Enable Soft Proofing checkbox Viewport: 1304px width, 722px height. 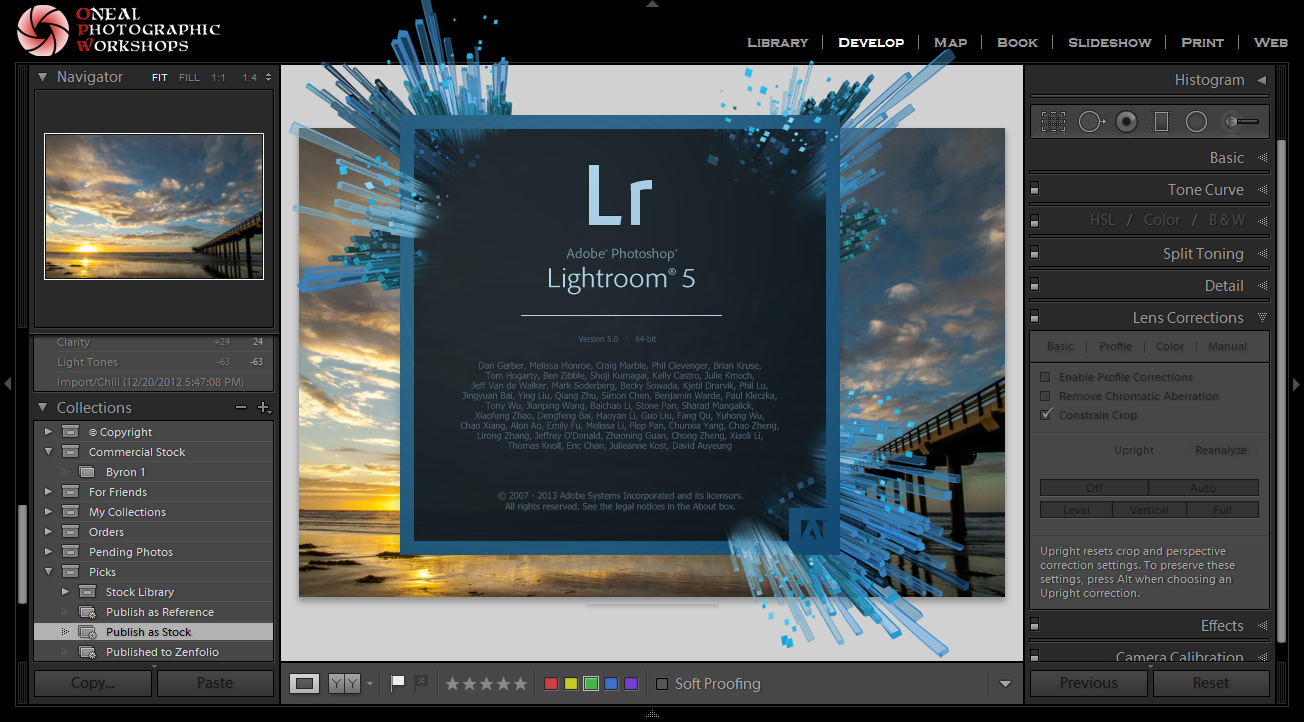662,684
